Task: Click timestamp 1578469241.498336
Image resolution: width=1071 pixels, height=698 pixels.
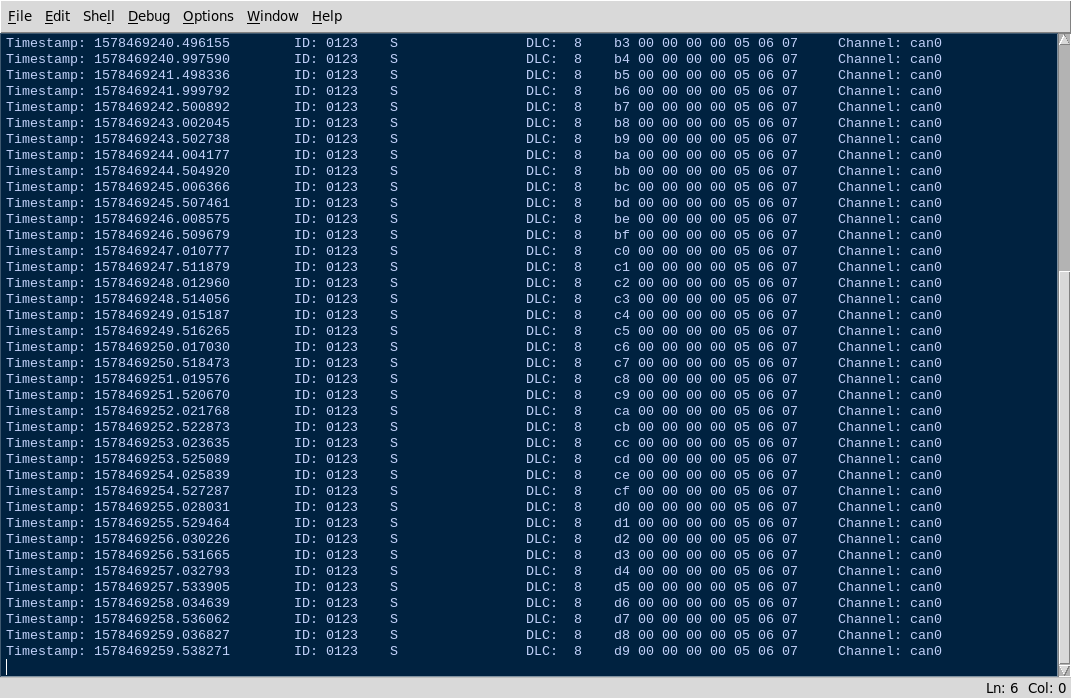Action: click(x=162, y=74)
